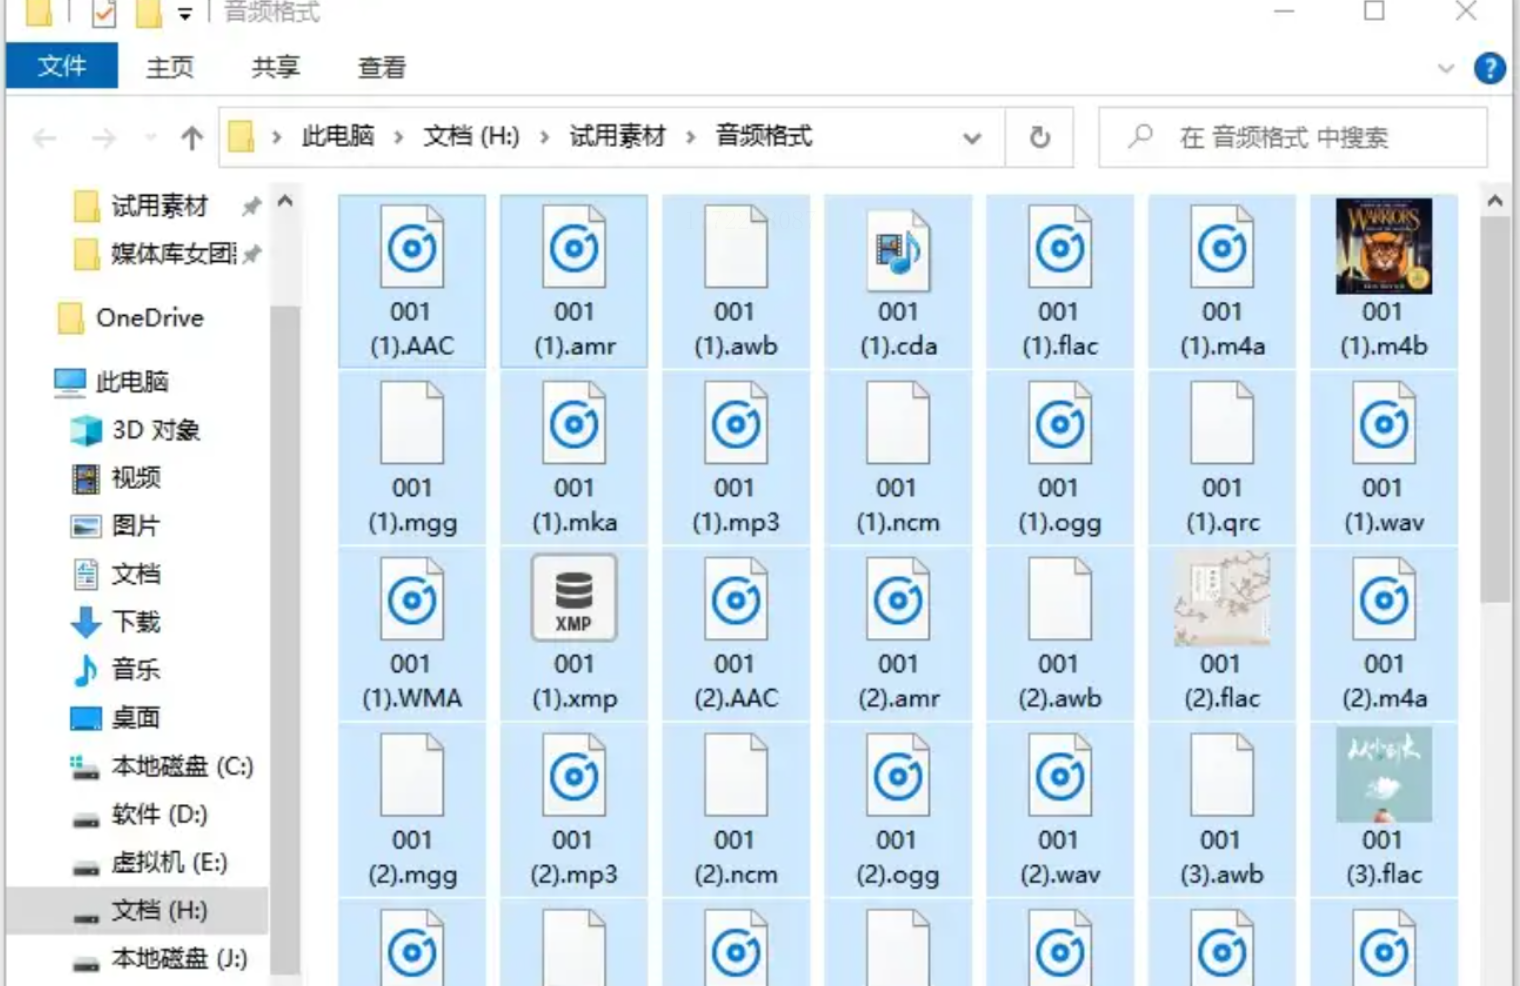Select the 001 (1).amr file icon
Screen dimensions: 1520x986
tap(574, 248)
